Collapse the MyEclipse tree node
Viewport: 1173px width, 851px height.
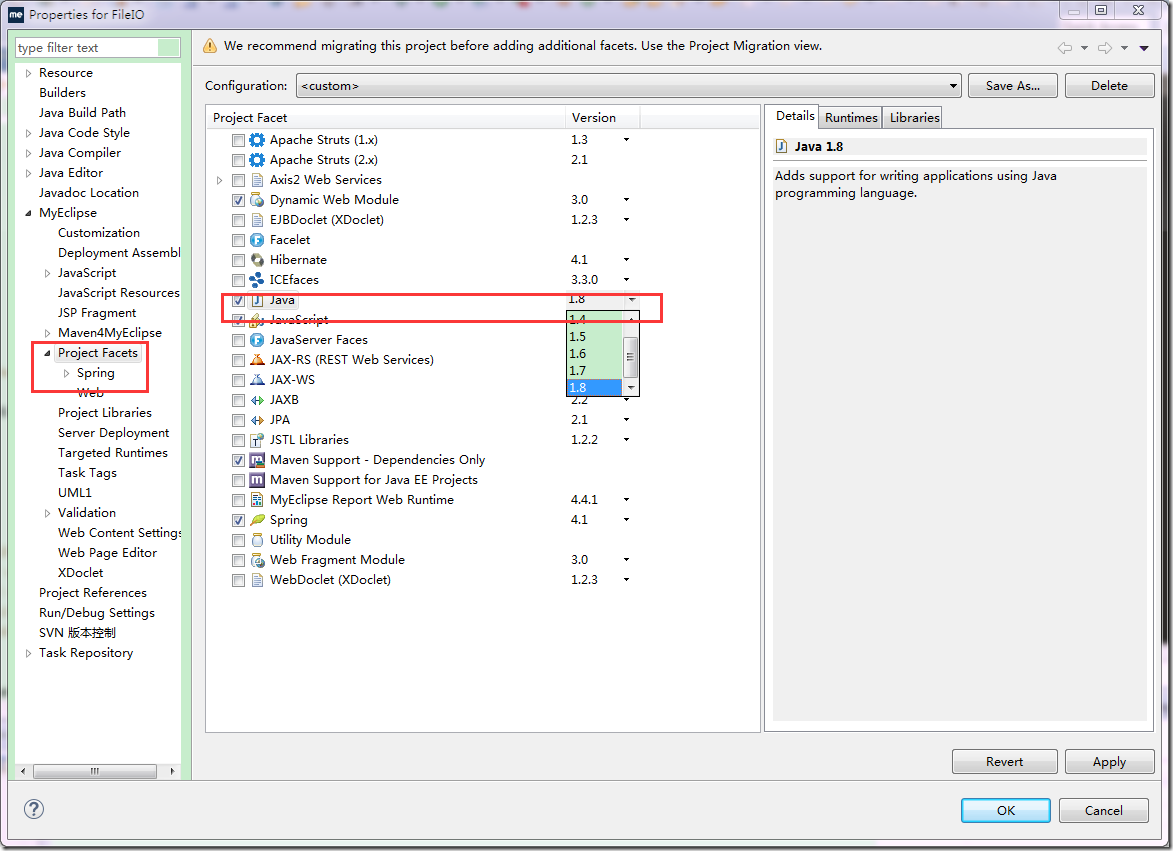click(28, 213)
